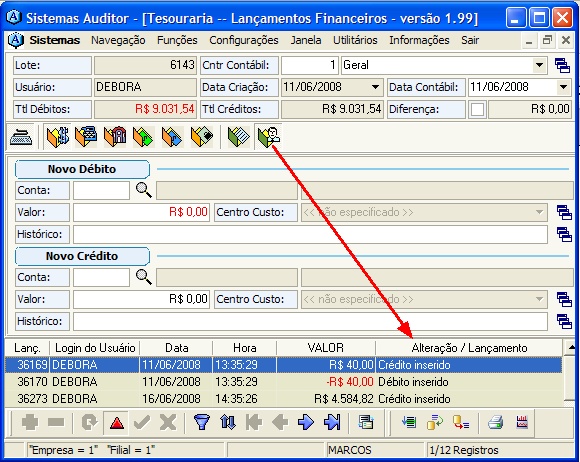Click the debit Histórico input field
This screenshot has width=580, height=462.
(310, 234)
